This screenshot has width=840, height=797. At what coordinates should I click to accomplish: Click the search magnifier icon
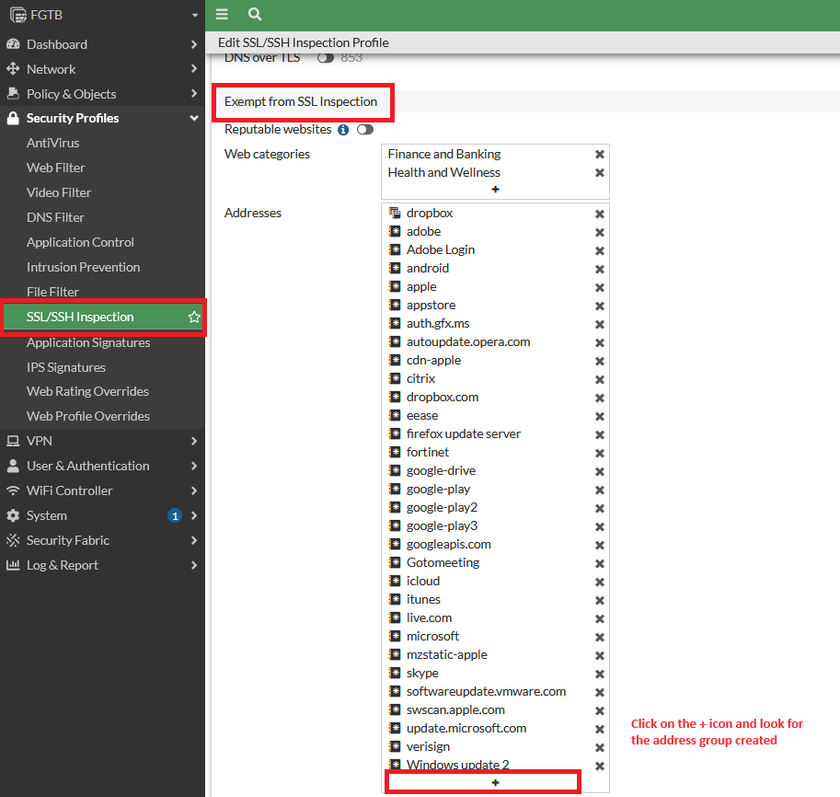[255, 14]
